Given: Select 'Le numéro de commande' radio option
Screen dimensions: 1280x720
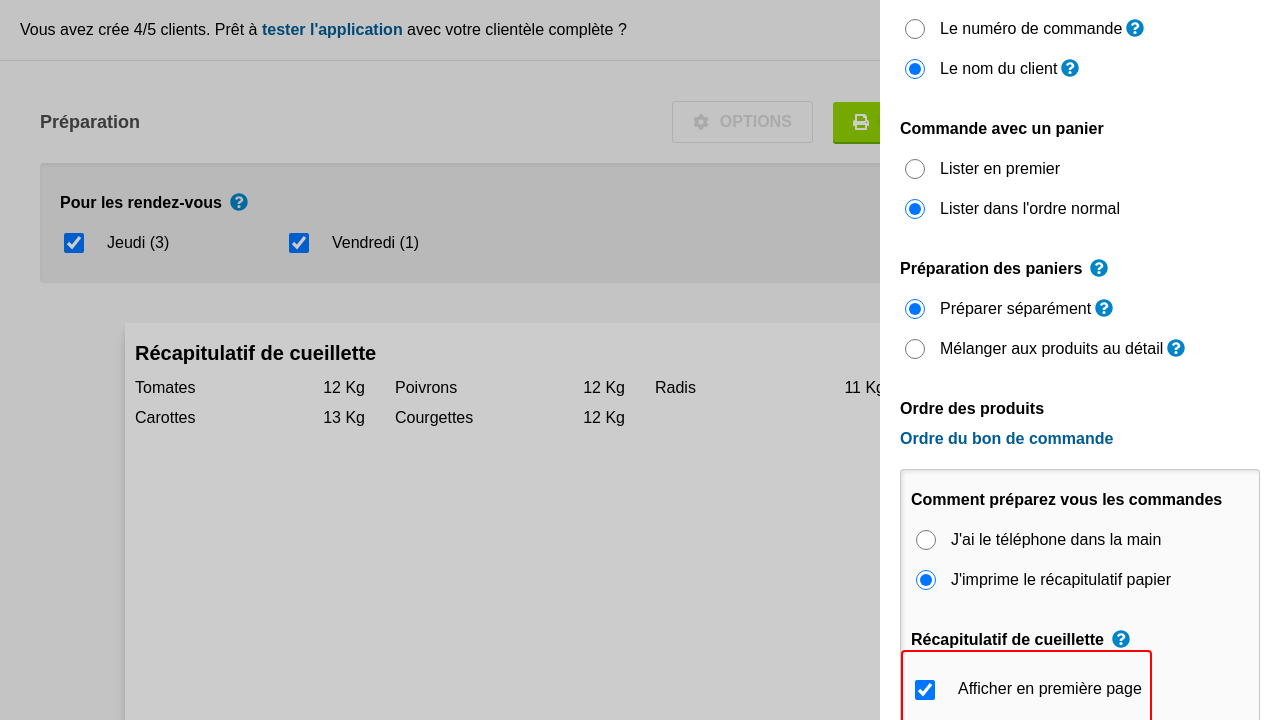Looking at the screenshot, I should pos(915,29).
